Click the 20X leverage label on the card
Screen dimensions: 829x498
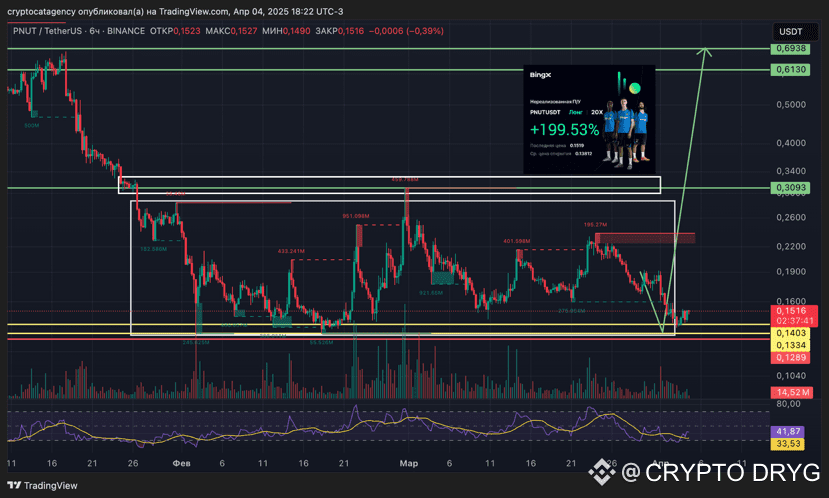click(597, 112)
